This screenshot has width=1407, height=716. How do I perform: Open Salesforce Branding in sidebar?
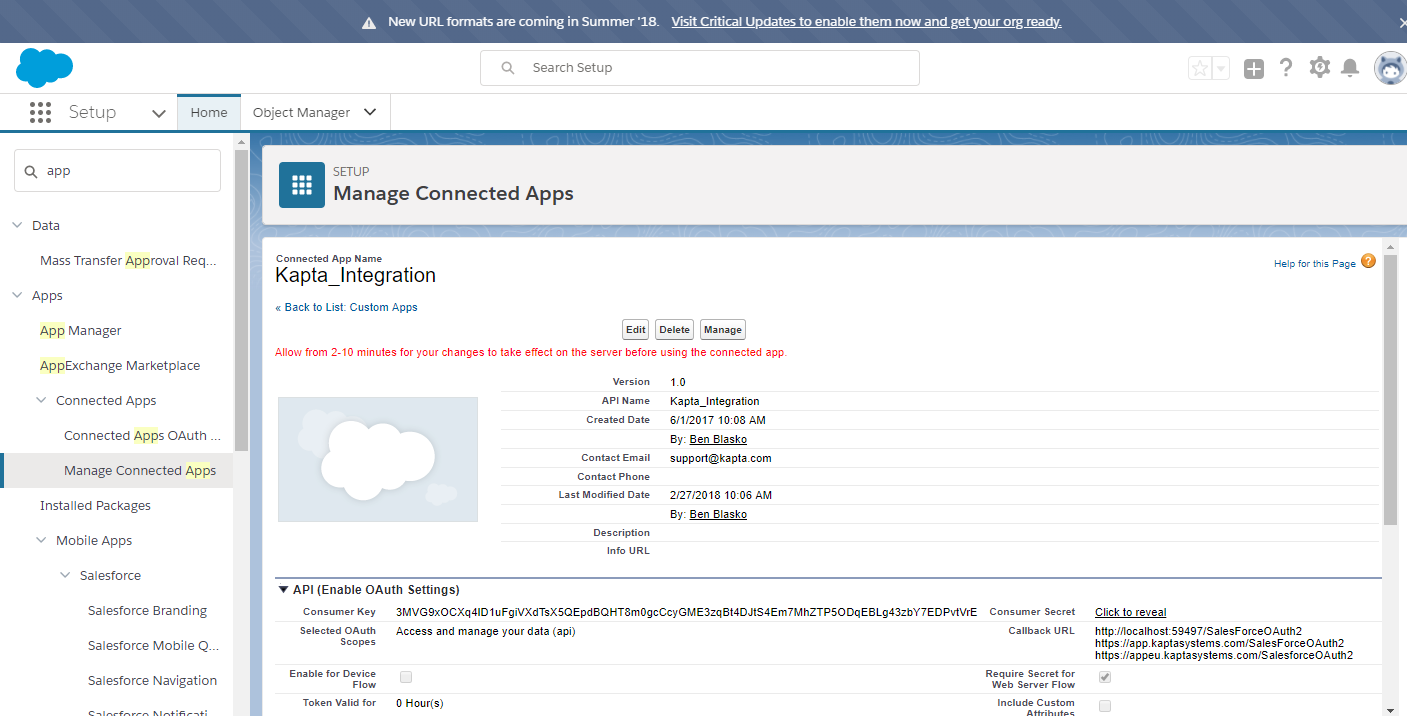(x=147, y=610)
